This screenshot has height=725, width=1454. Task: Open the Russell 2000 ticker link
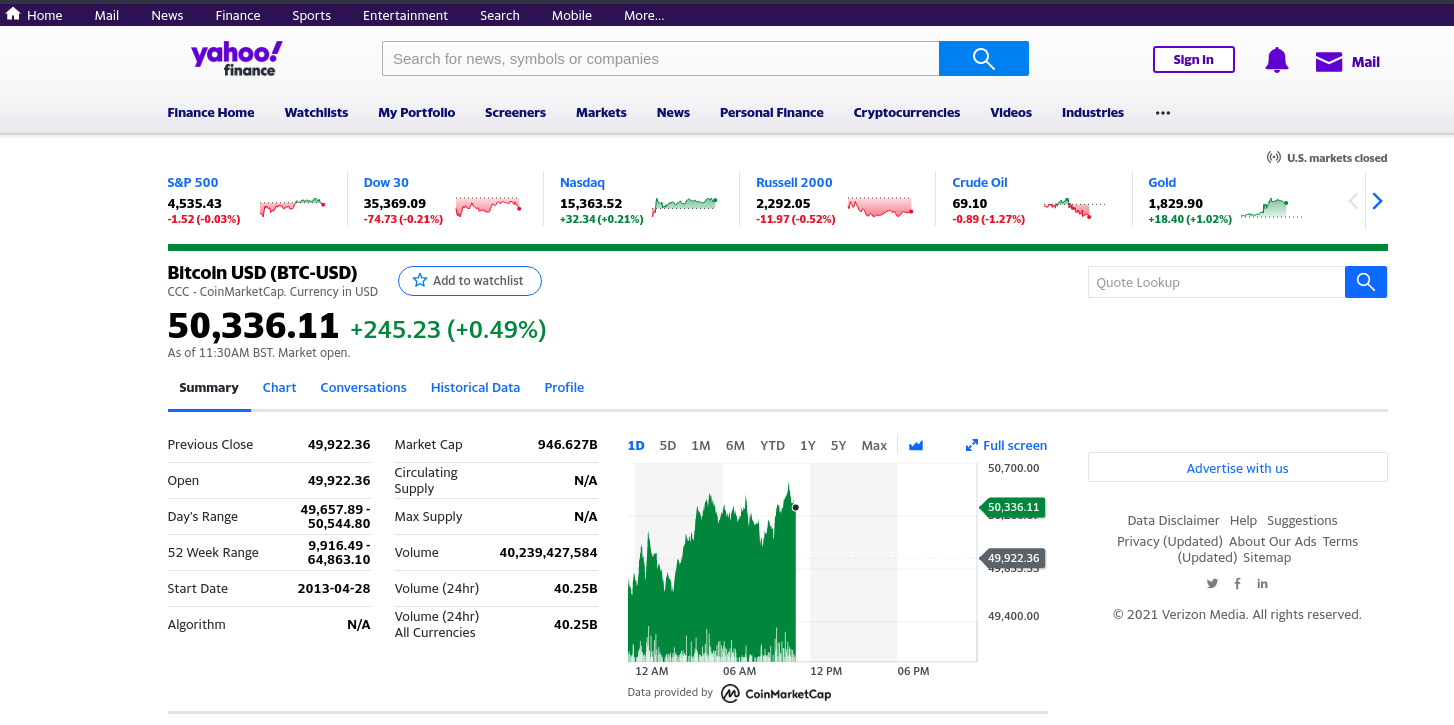click(794, 183)
